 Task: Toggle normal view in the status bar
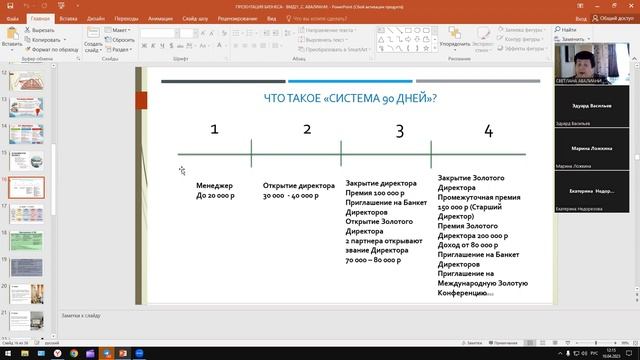point(530,343)
